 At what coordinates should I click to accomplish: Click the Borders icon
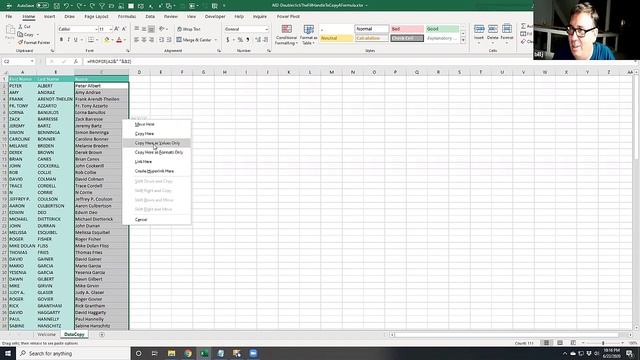(91, 40)
